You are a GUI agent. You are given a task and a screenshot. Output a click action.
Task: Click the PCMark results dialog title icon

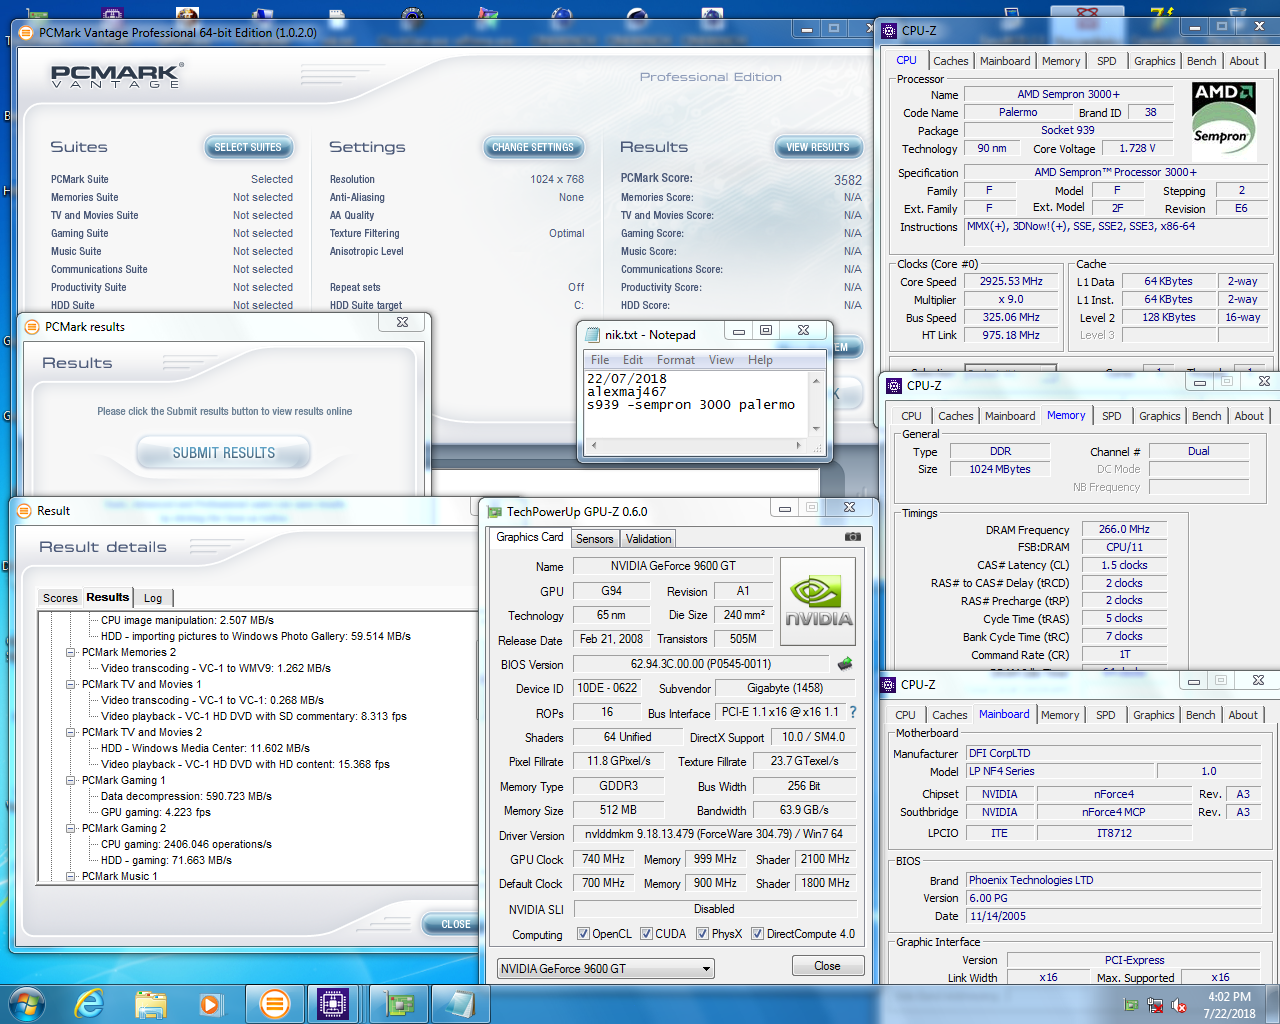(32, 327)
